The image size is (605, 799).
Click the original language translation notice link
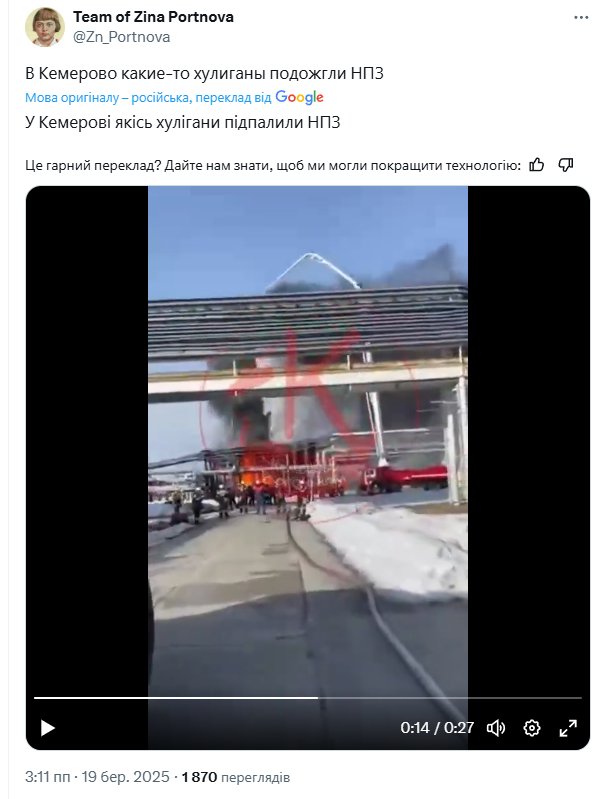(x=148, y=97)
